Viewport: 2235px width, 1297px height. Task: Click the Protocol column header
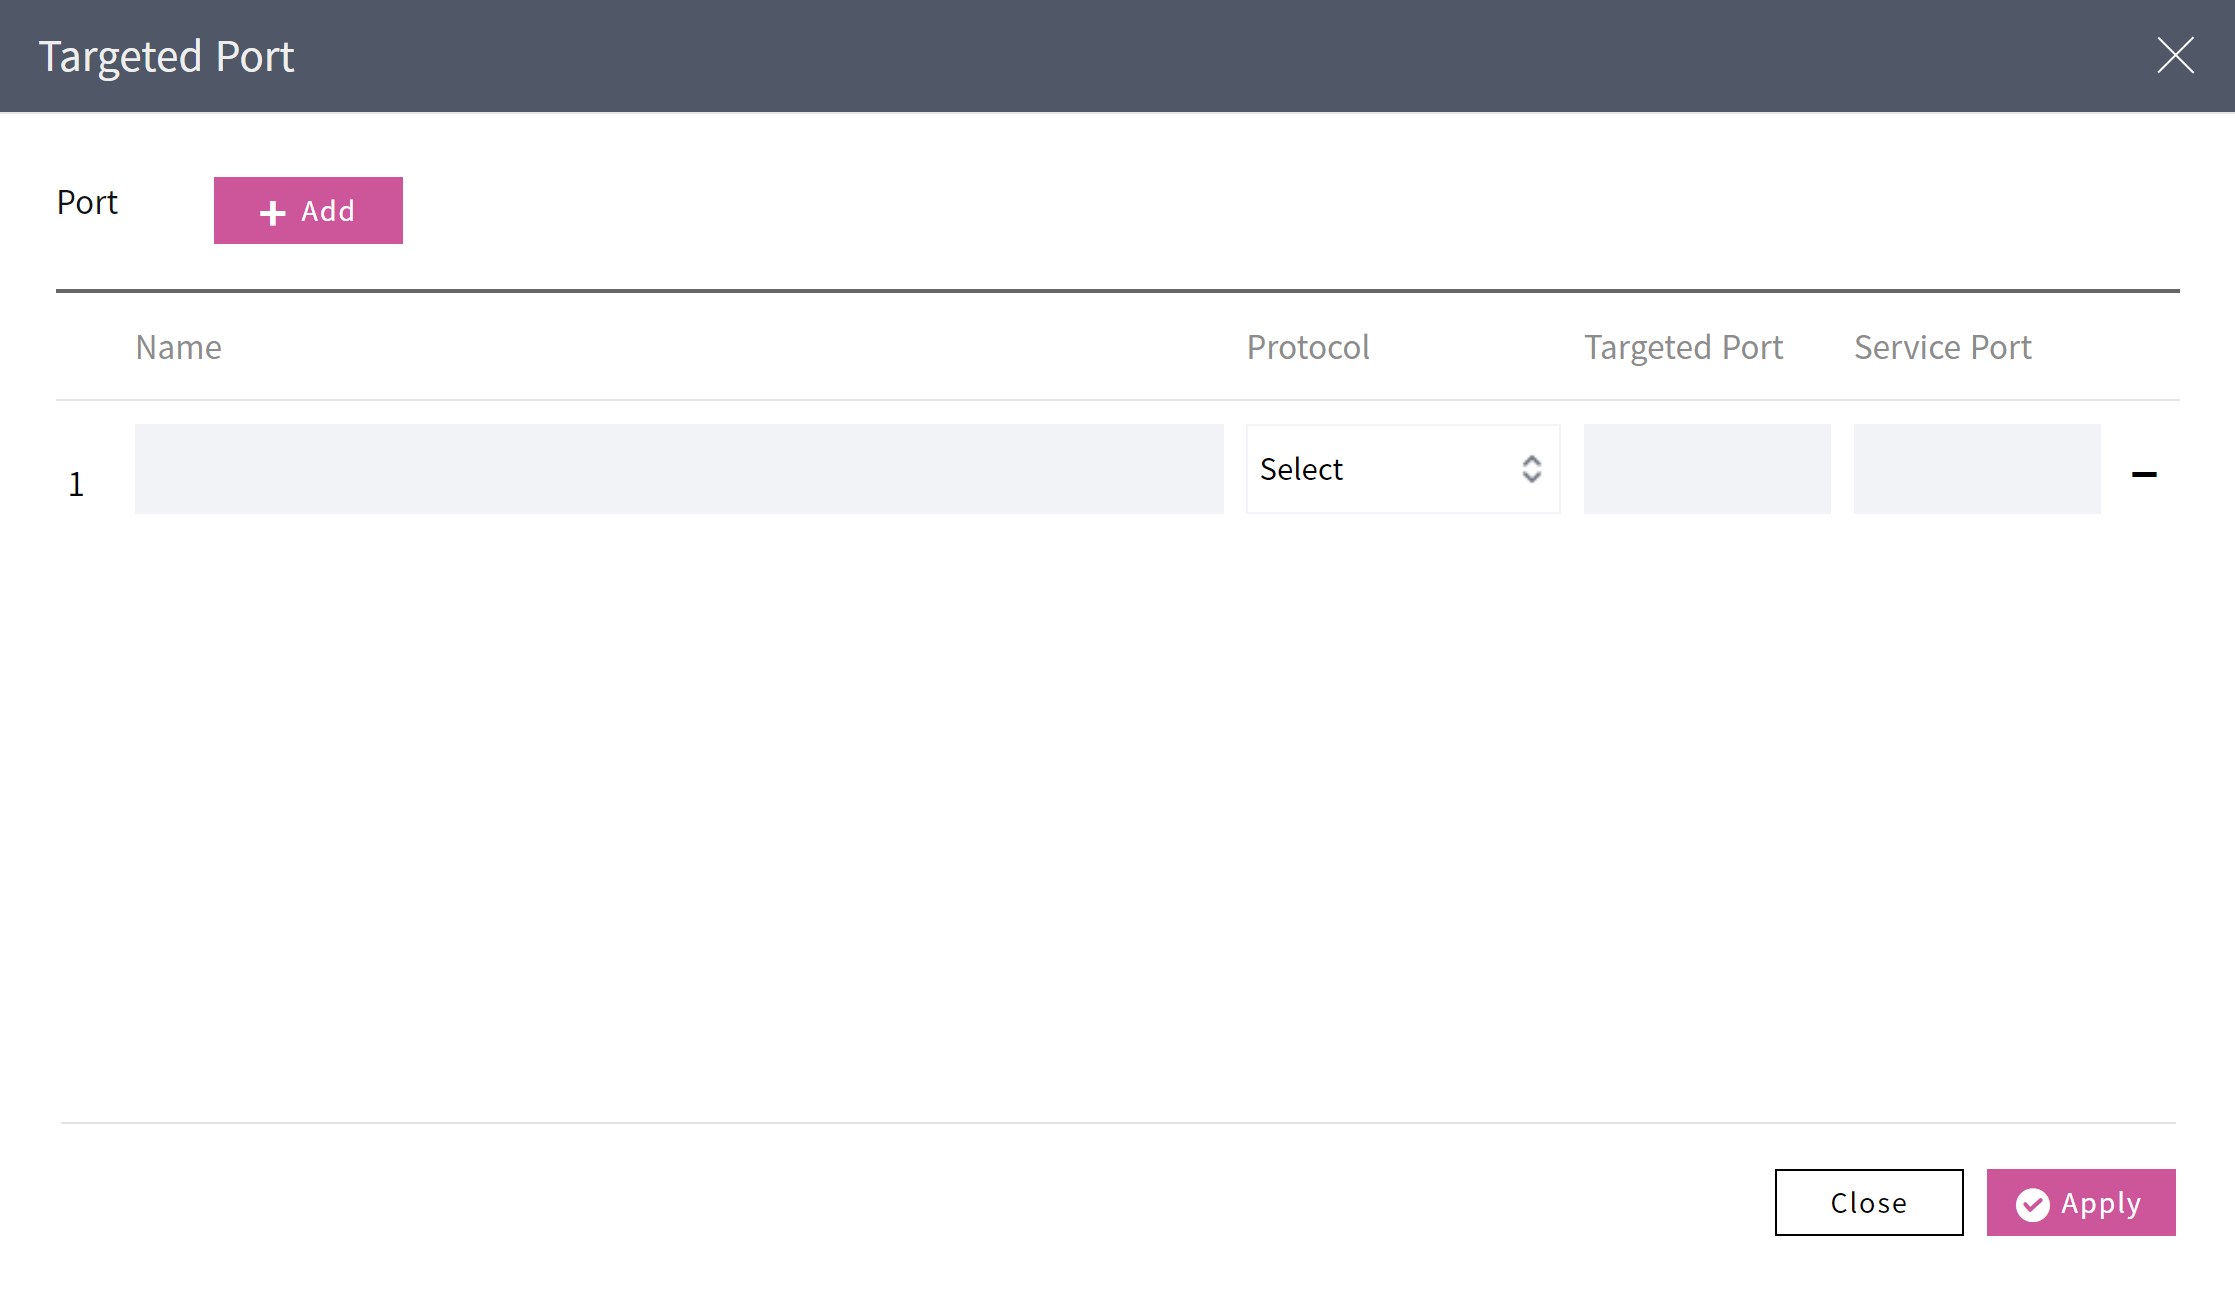[x=1308, y=347]
